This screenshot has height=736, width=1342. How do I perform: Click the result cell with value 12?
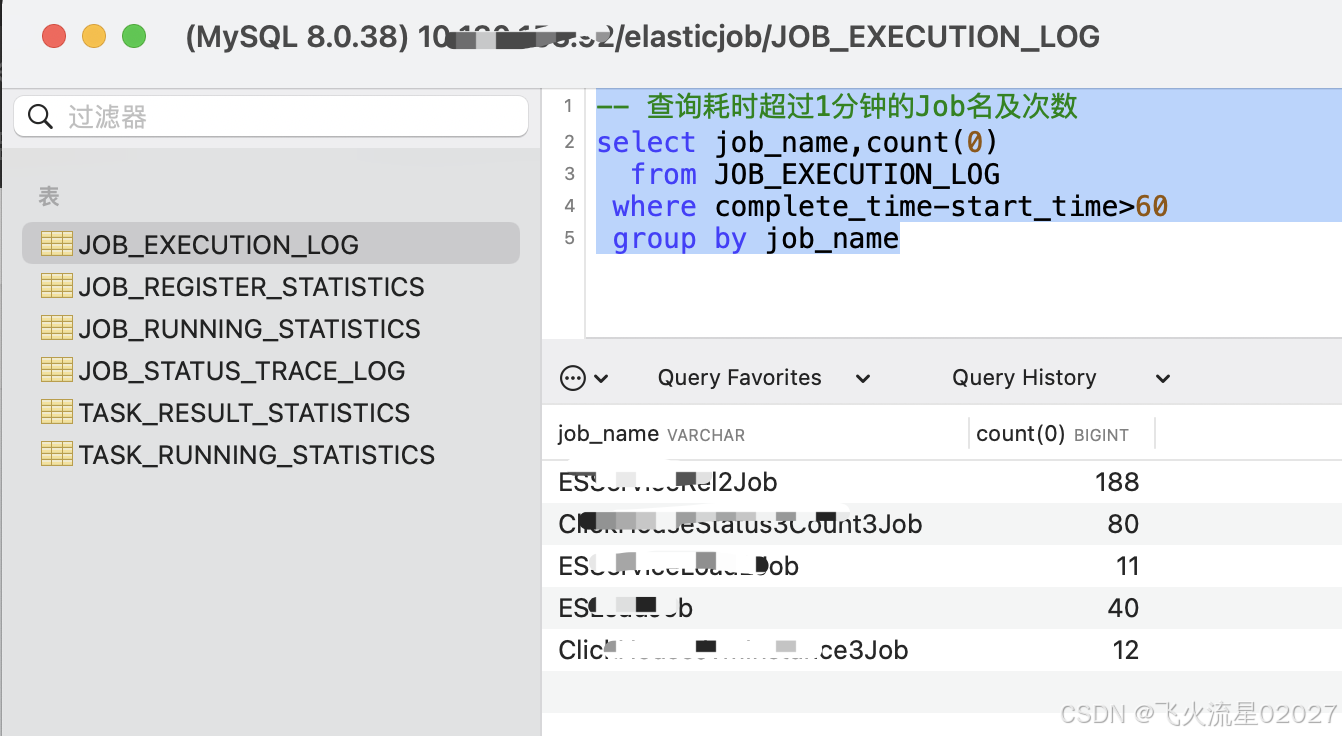point(1126,650)
